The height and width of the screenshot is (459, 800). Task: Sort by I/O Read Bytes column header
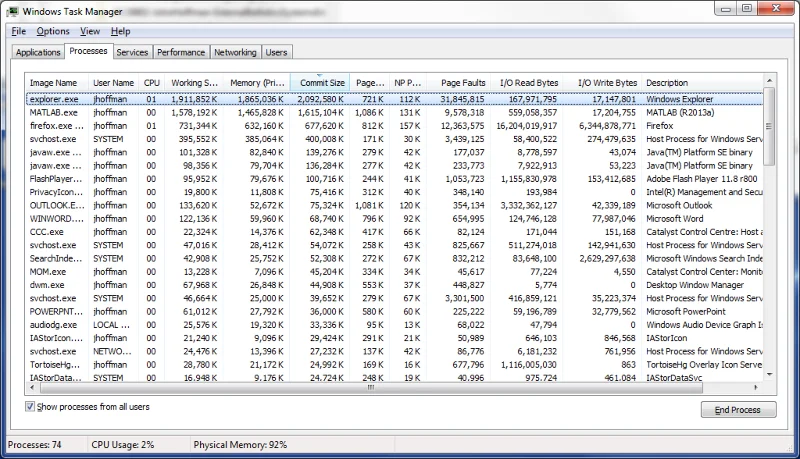(x=529, y=83)
